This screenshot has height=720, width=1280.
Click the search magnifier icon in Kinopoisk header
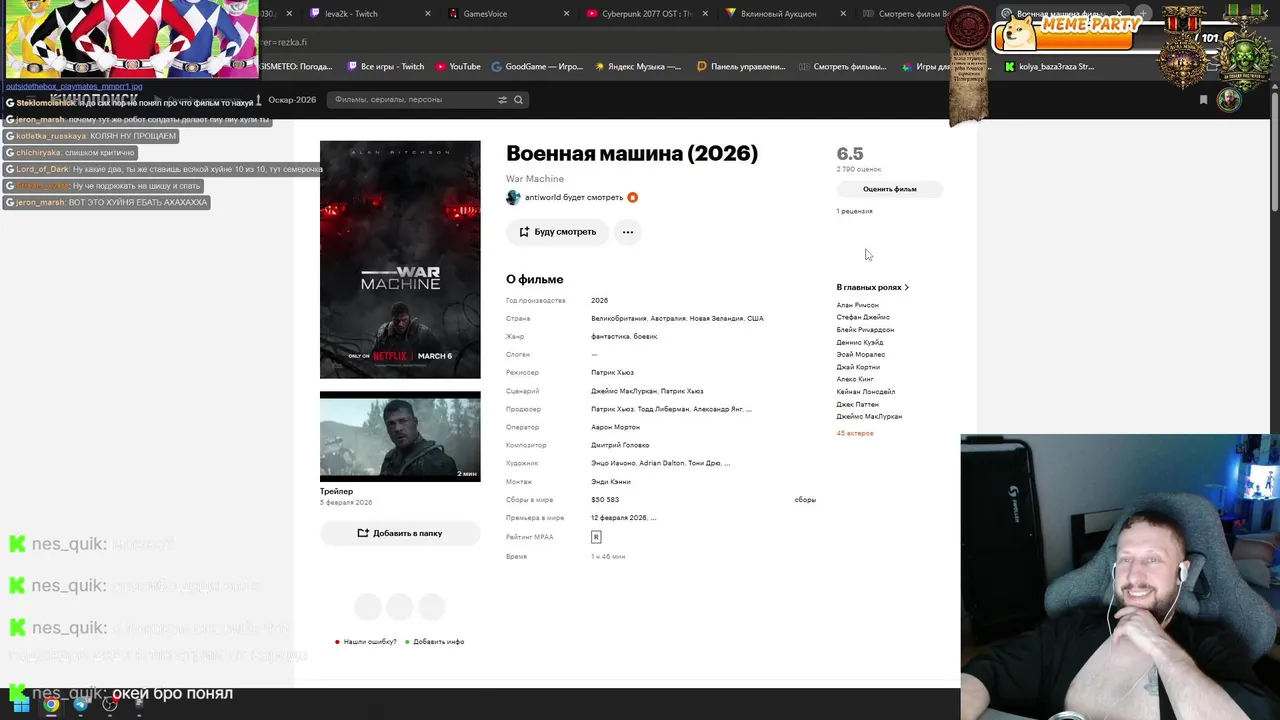pos(518,100)
